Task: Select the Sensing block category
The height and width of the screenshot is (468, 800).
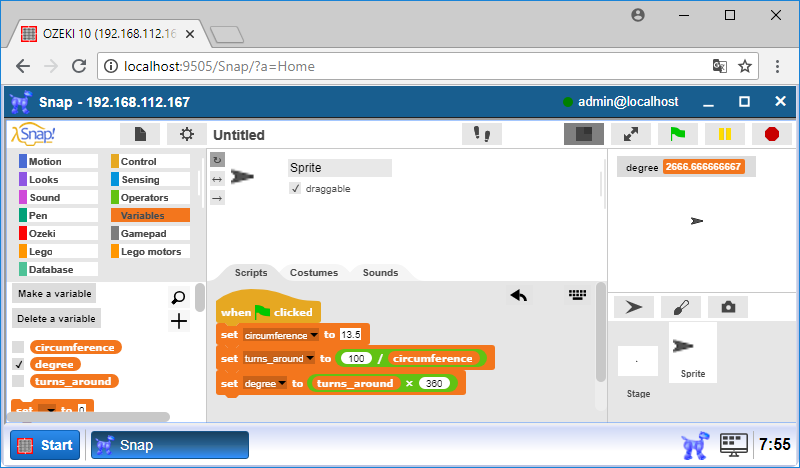Action: pos(150,179)
